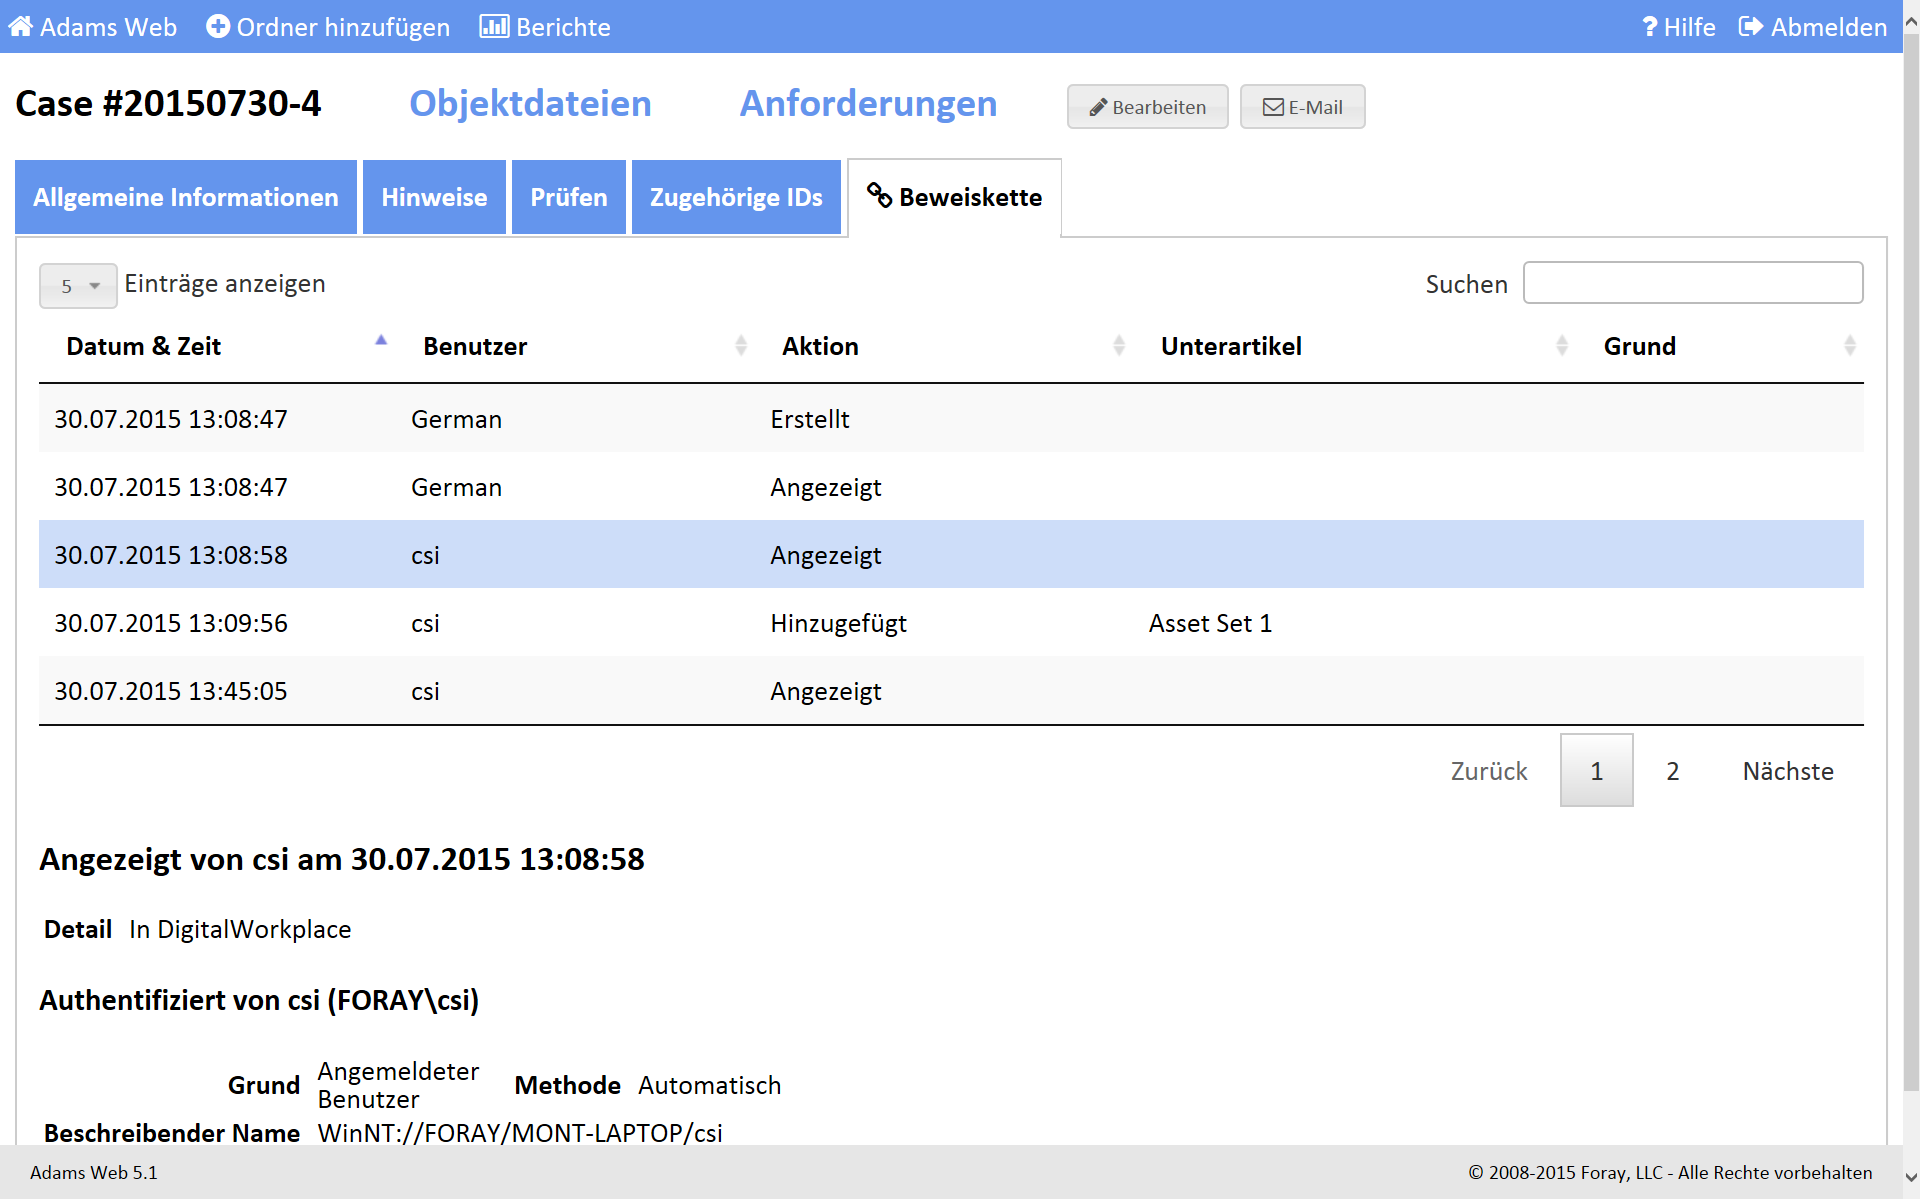Click the chain icon on the Beweiskette tab
1920x1200 pixels.
(879, 196)
